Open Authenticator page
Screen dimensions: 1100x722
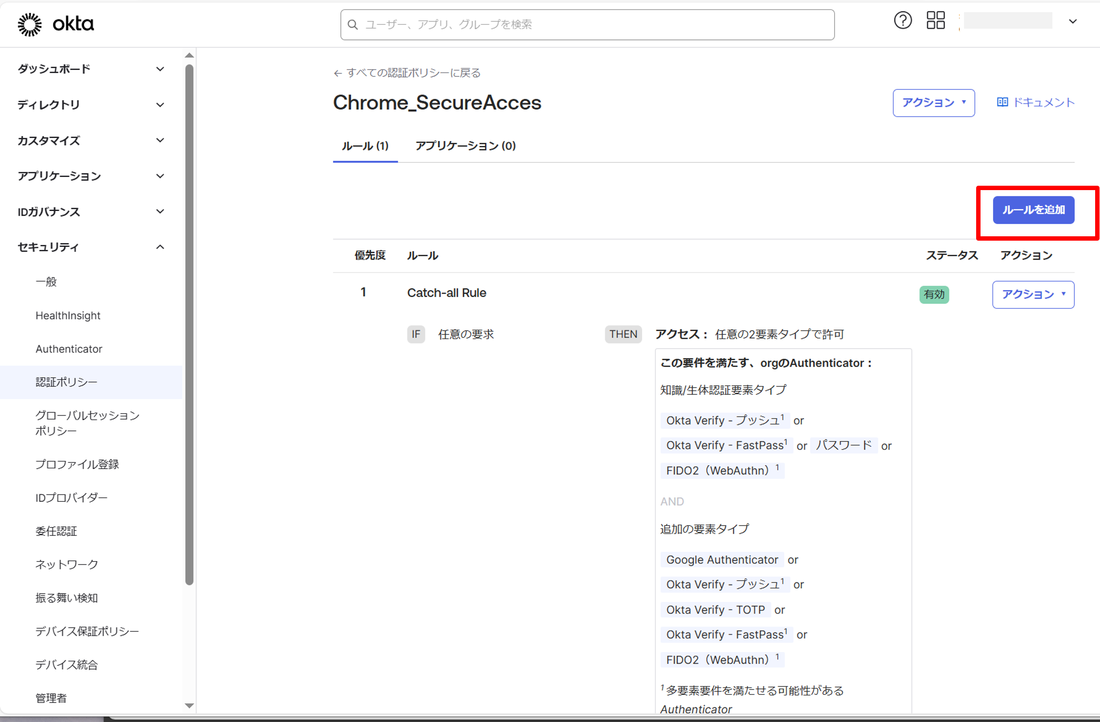coord(69,349)
